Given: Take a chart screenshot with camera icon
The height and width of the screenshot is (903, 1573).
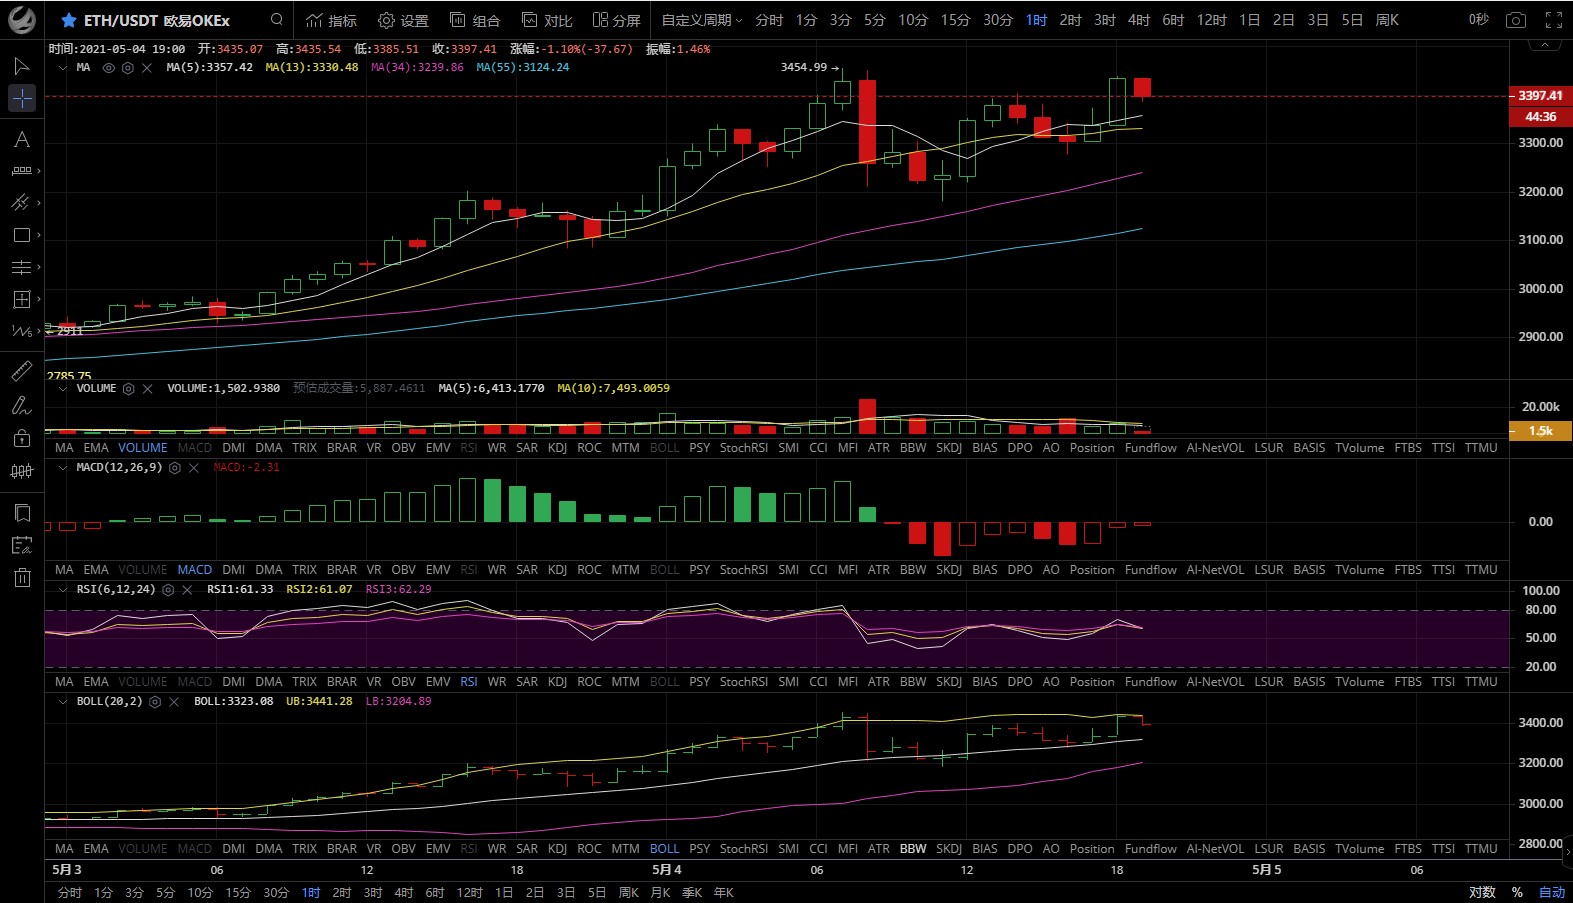Looking at the screenshot, I should [x=1516, y=20].
